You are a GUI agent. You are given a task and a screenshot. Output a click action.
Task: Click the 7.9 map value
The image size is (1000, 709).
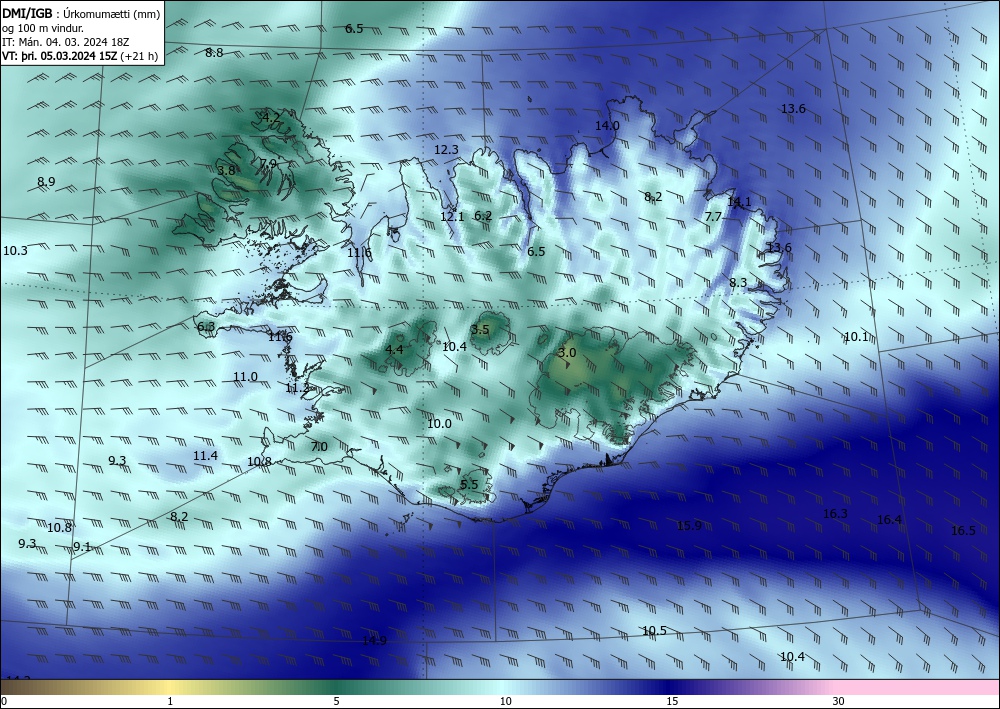point(268,164)
